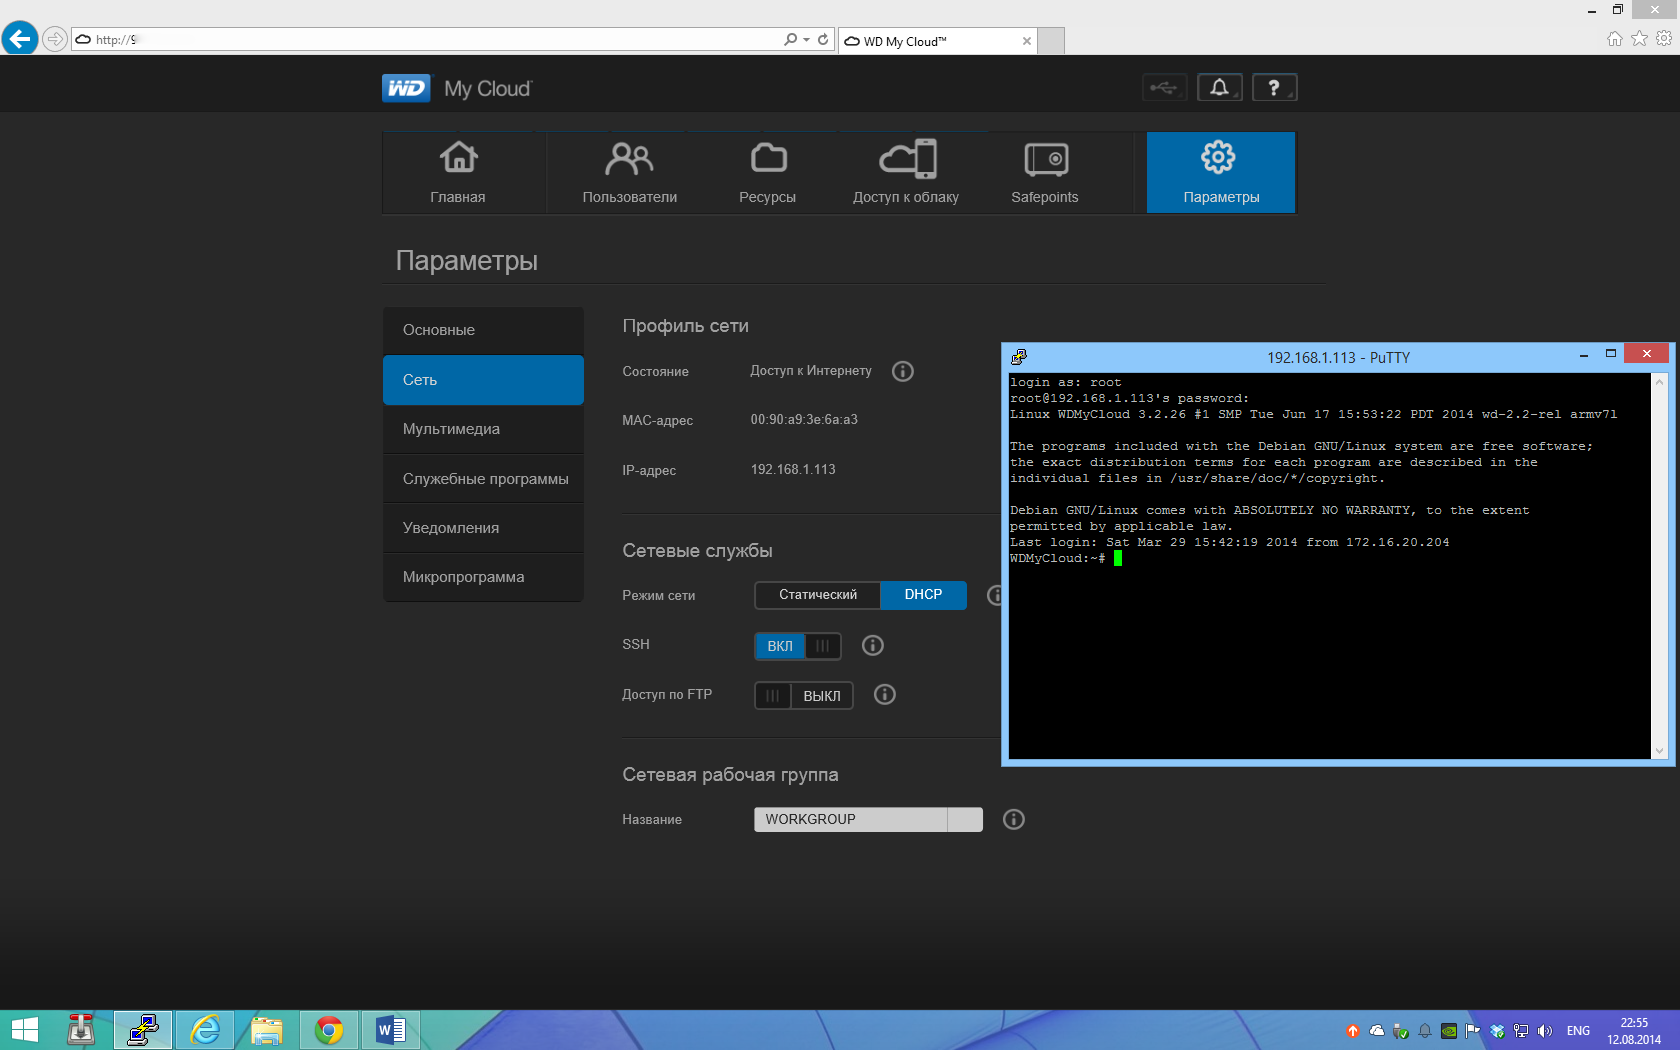Click the WORKGROUP name field
1680x1050 pixels.
point(868,820)
